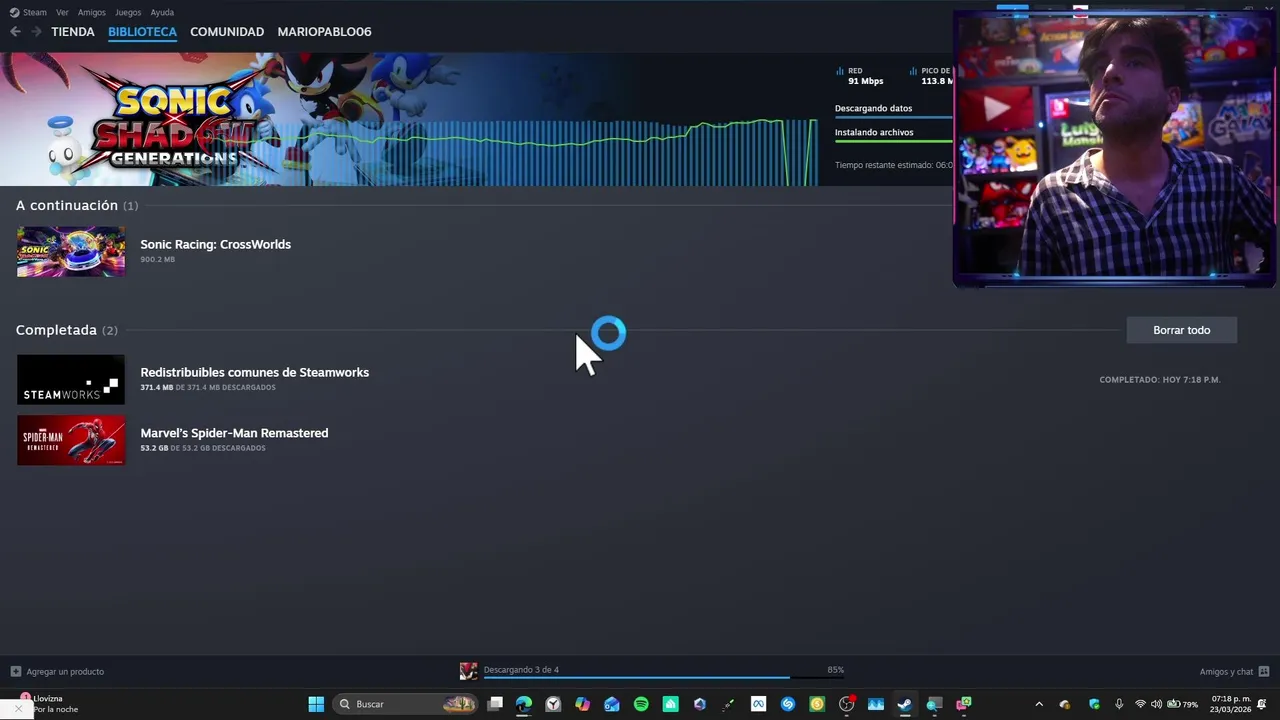Click the Agregar un producto plus icon

pyautogui.click(x=15, y=671)
